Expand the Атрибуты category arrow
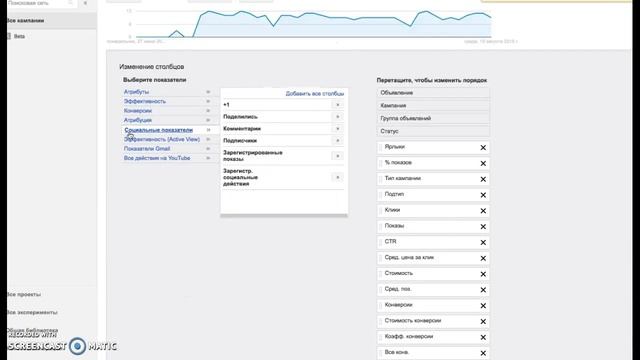640x360 pixels. click(208, 92)
